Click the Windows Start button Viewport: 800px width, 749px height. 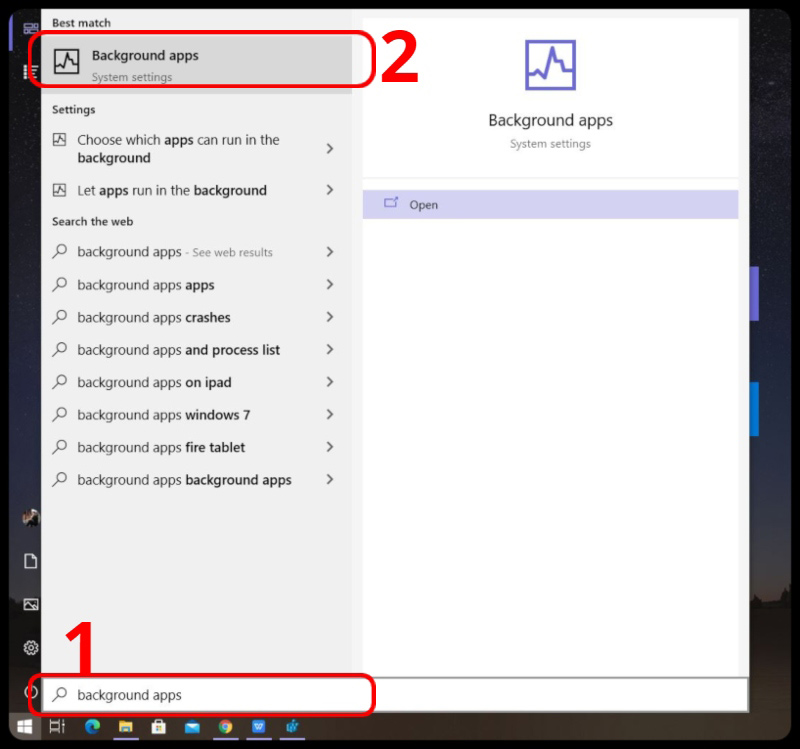(x=24, y=726)
